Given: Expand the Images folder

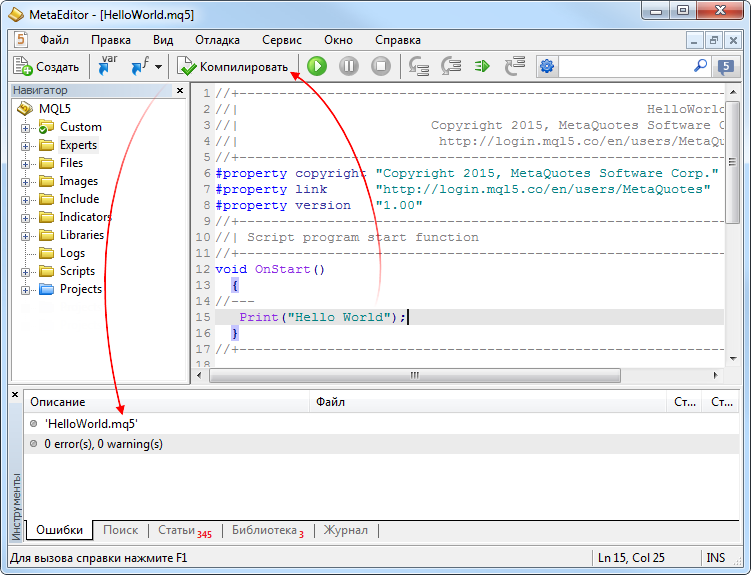Looking at the screenshot, I should pyautogui.click(x=25, y=182).
